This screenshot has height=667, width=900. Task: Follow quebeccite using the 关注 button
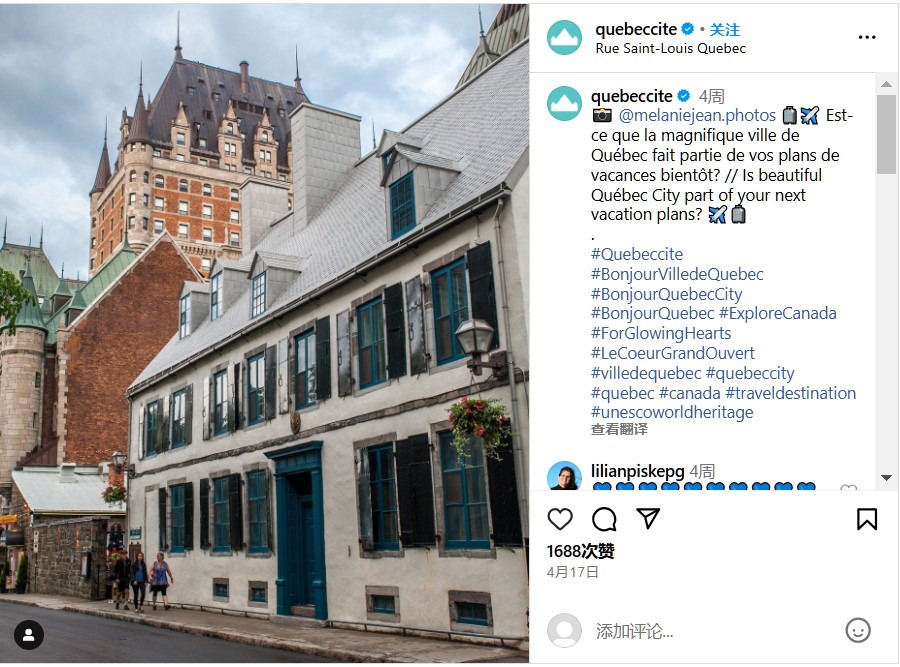point(724,29)
